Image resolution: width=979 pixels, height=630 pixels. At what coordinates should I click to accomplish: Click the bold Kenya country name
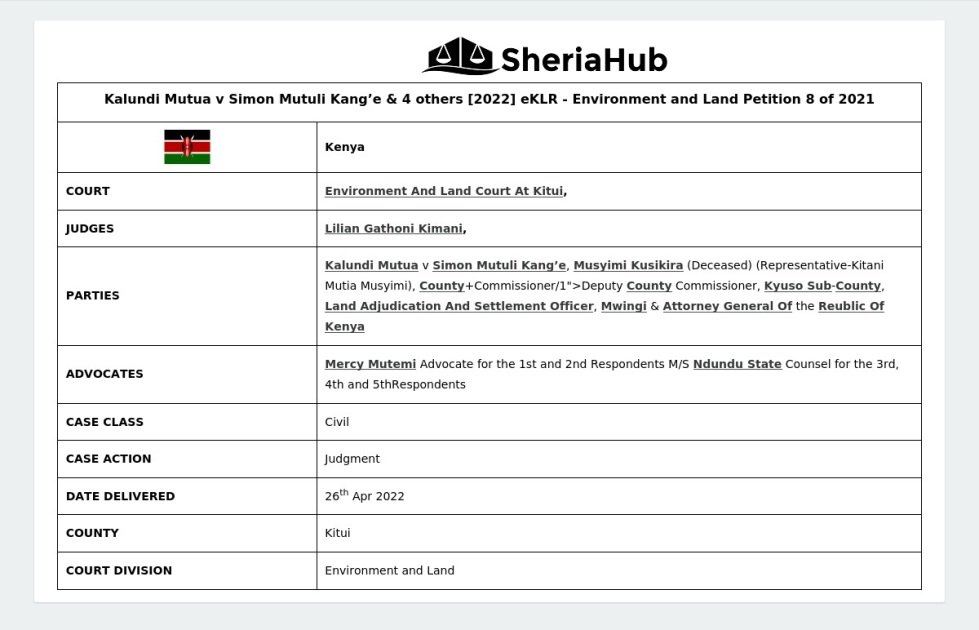pyautogui.click(x=345, y=147)
